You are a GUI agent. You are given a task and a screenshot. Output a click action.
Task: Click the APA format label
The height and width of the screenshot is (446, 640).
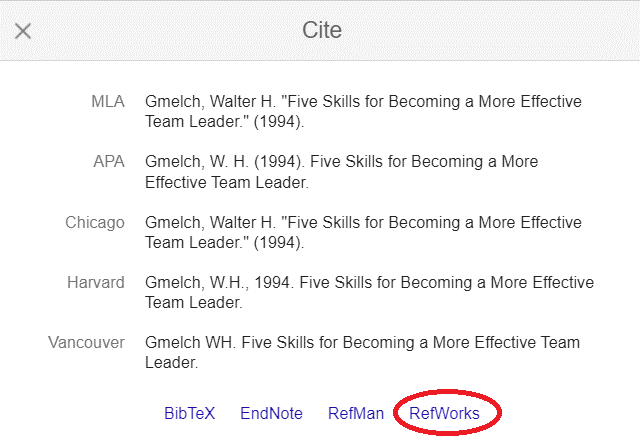[x=108, y=162]
